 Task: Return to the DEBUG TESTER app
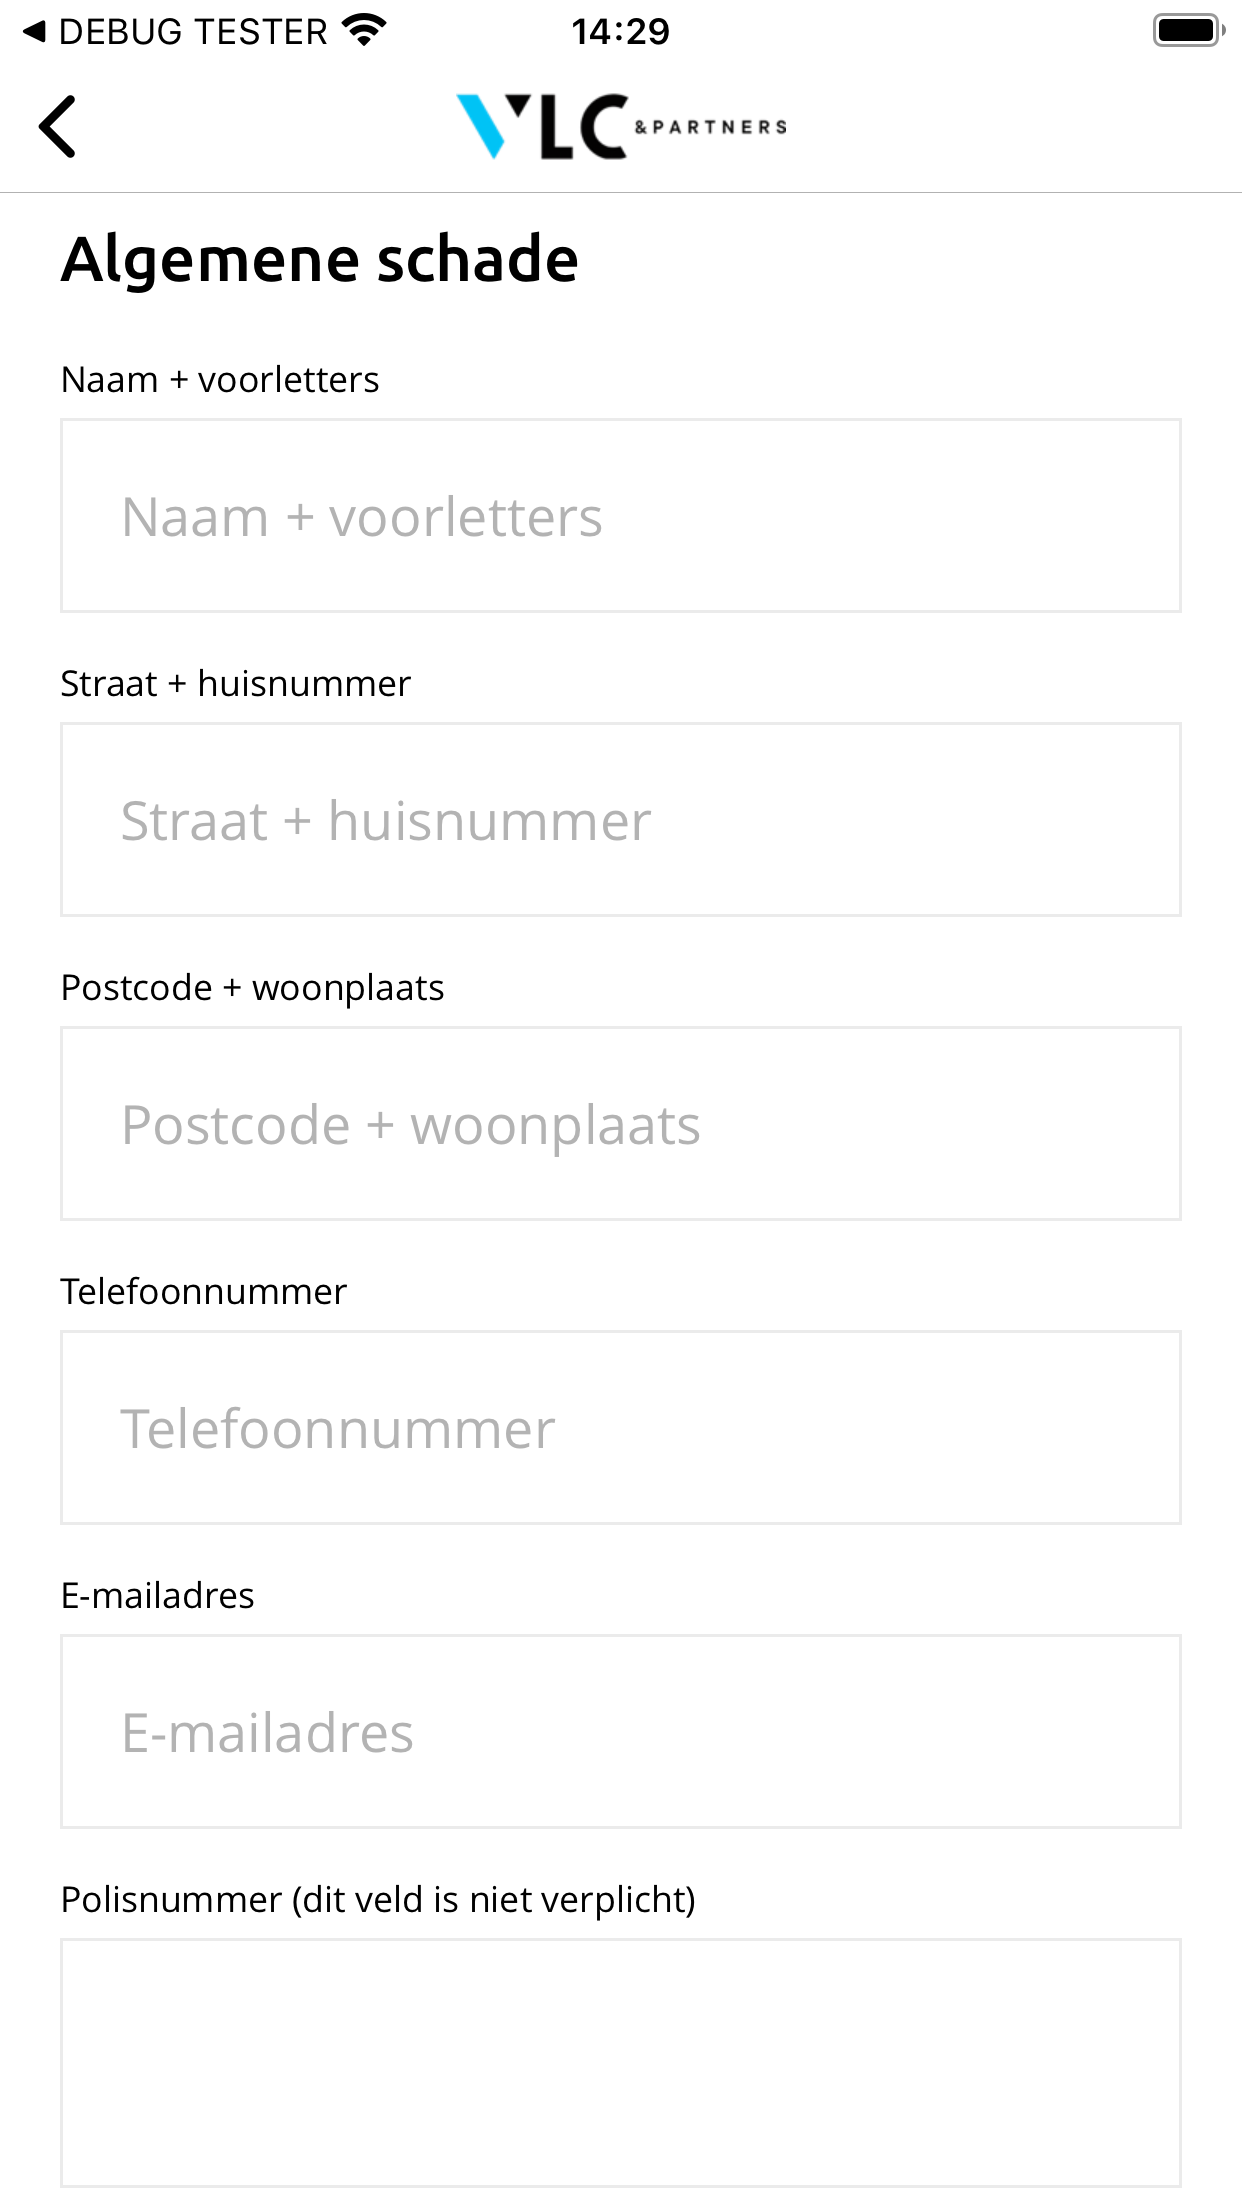175,32
